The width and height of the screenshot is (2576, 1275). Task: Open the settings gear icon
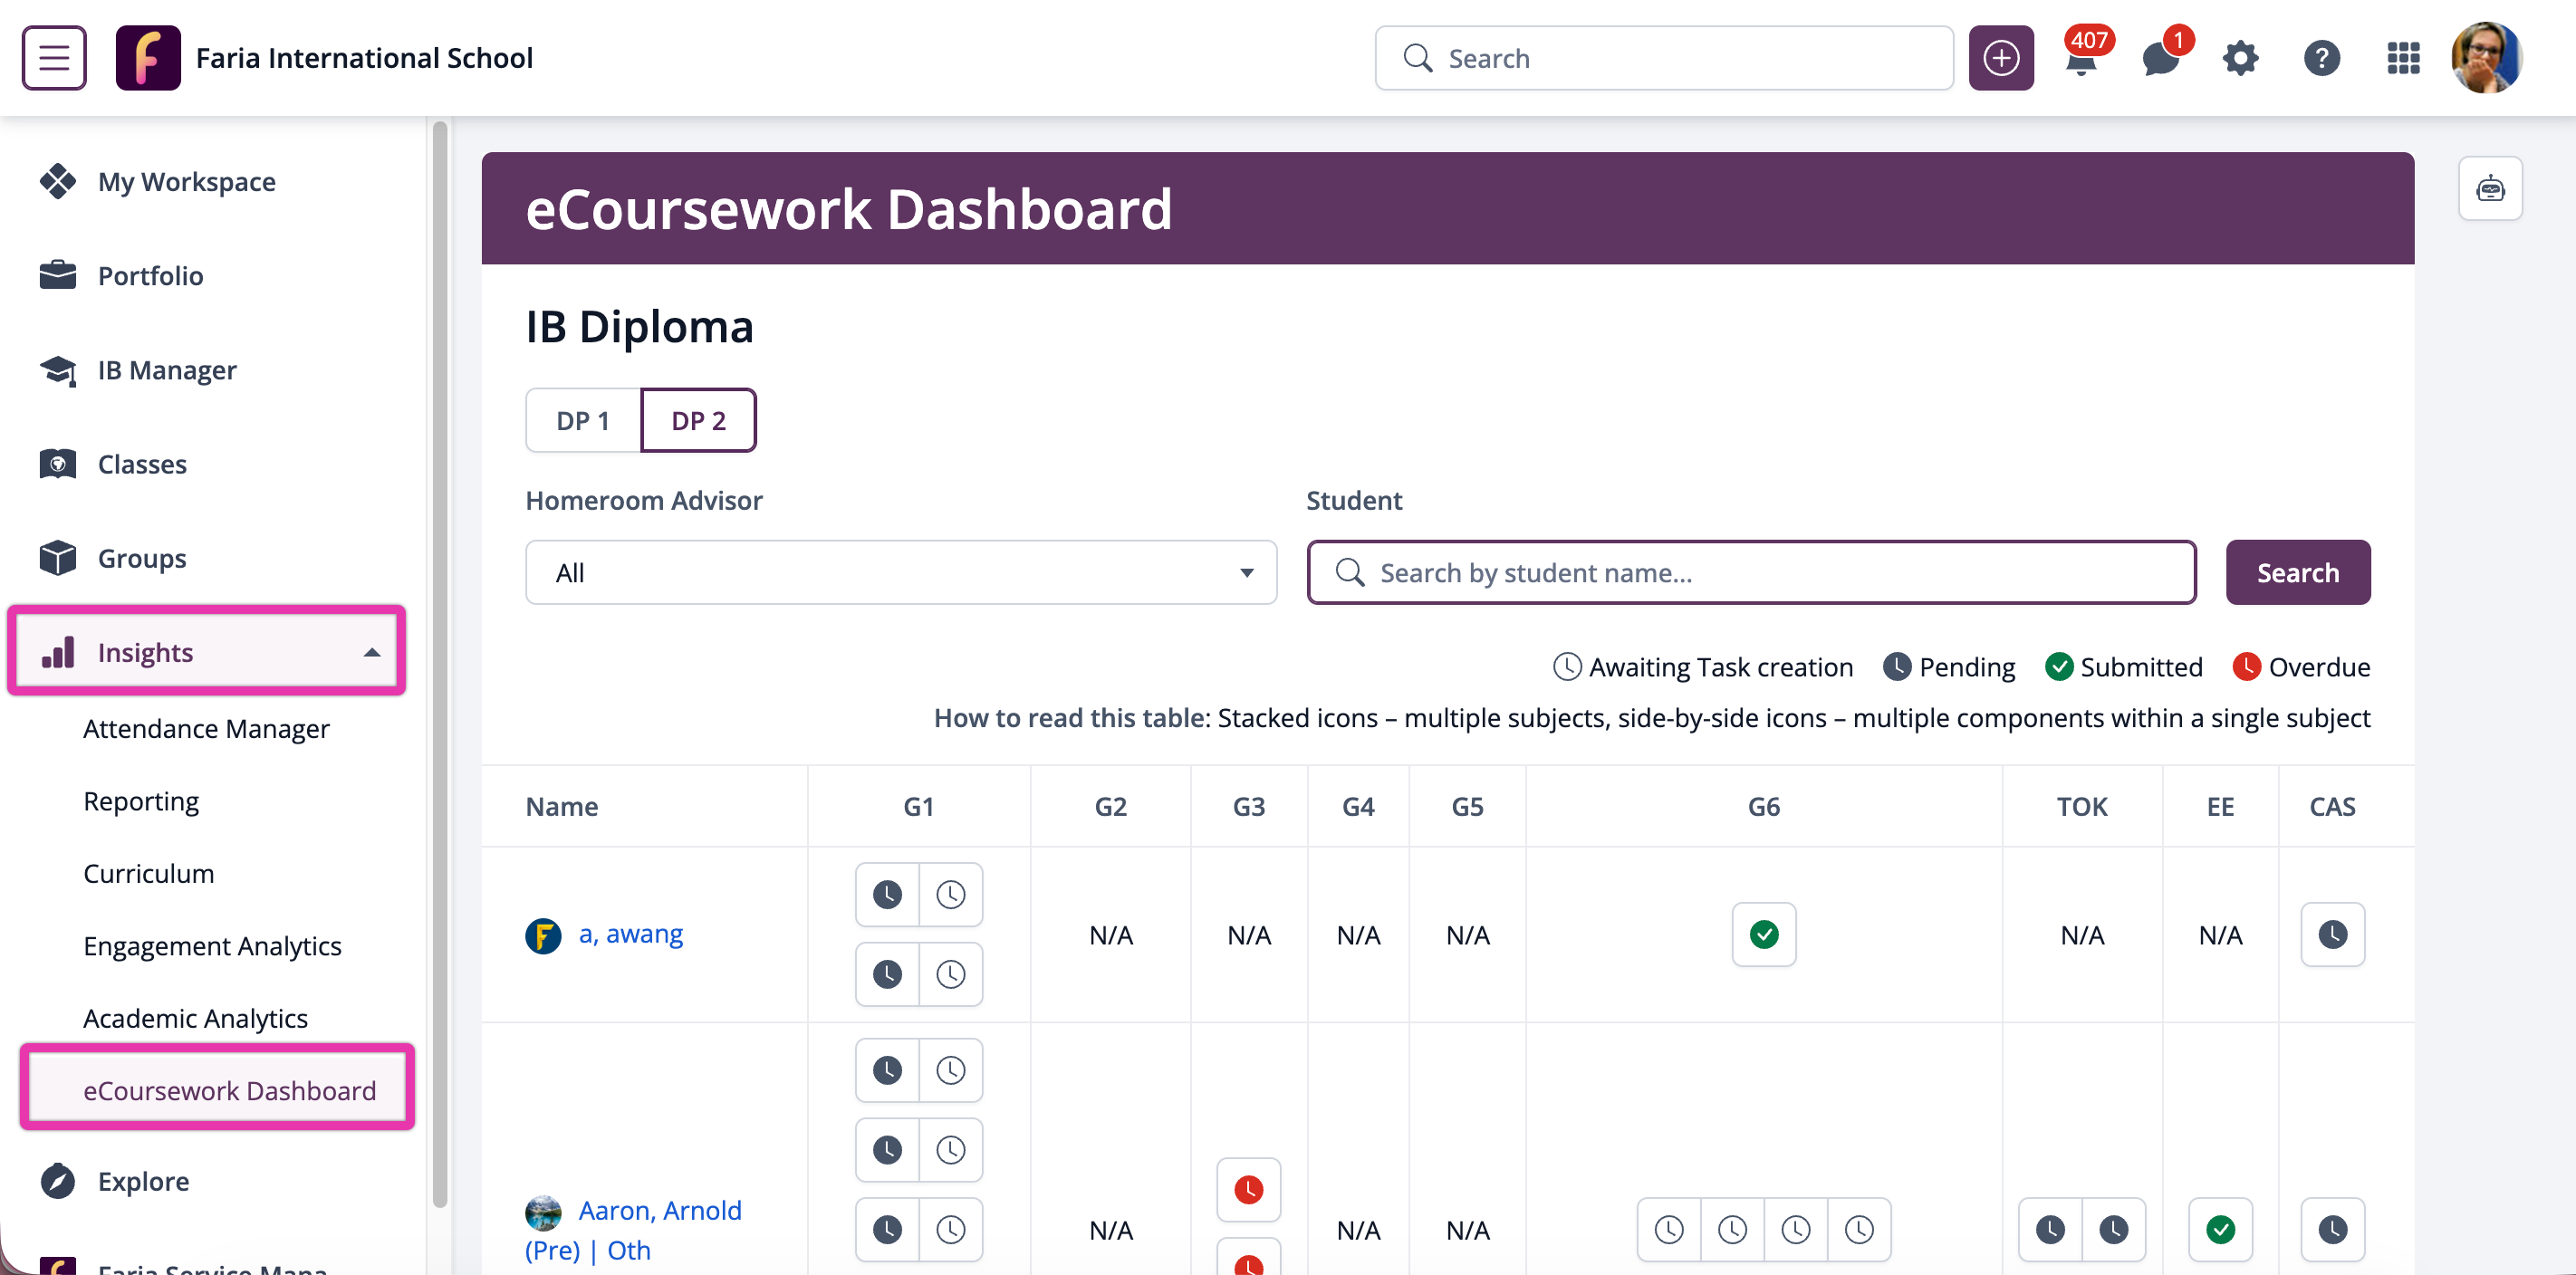click(2241, 58)
